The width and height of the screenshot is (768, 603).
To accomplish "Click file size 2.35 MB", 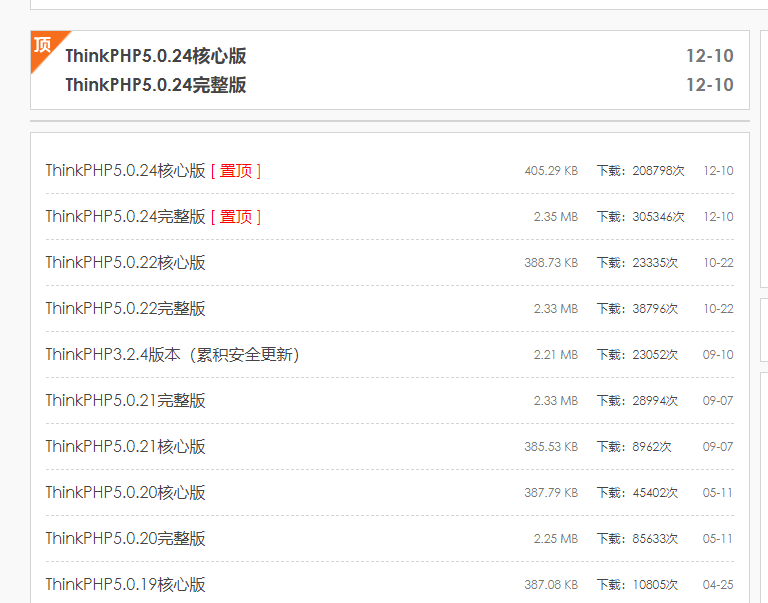I will [555, 217].
